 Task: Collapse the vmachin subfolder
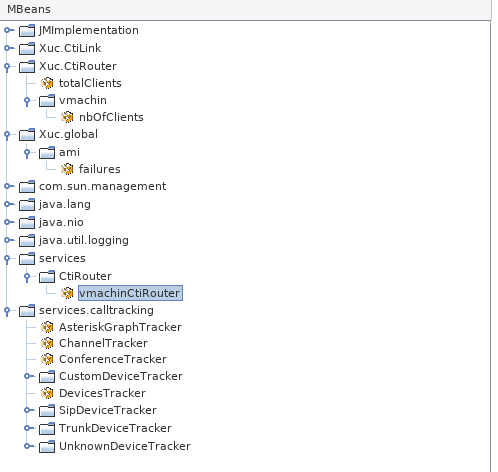27,101
